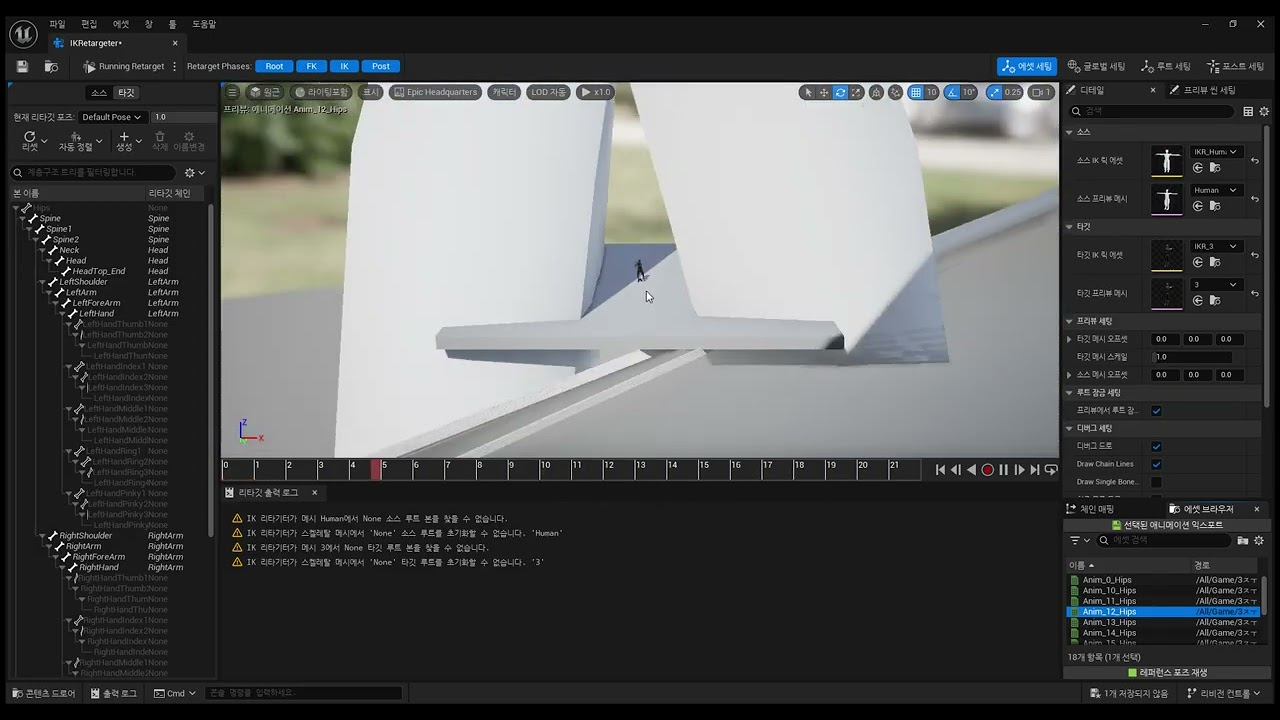
Task: Collapse the Spine bone tree node
Action: [24, 218]
